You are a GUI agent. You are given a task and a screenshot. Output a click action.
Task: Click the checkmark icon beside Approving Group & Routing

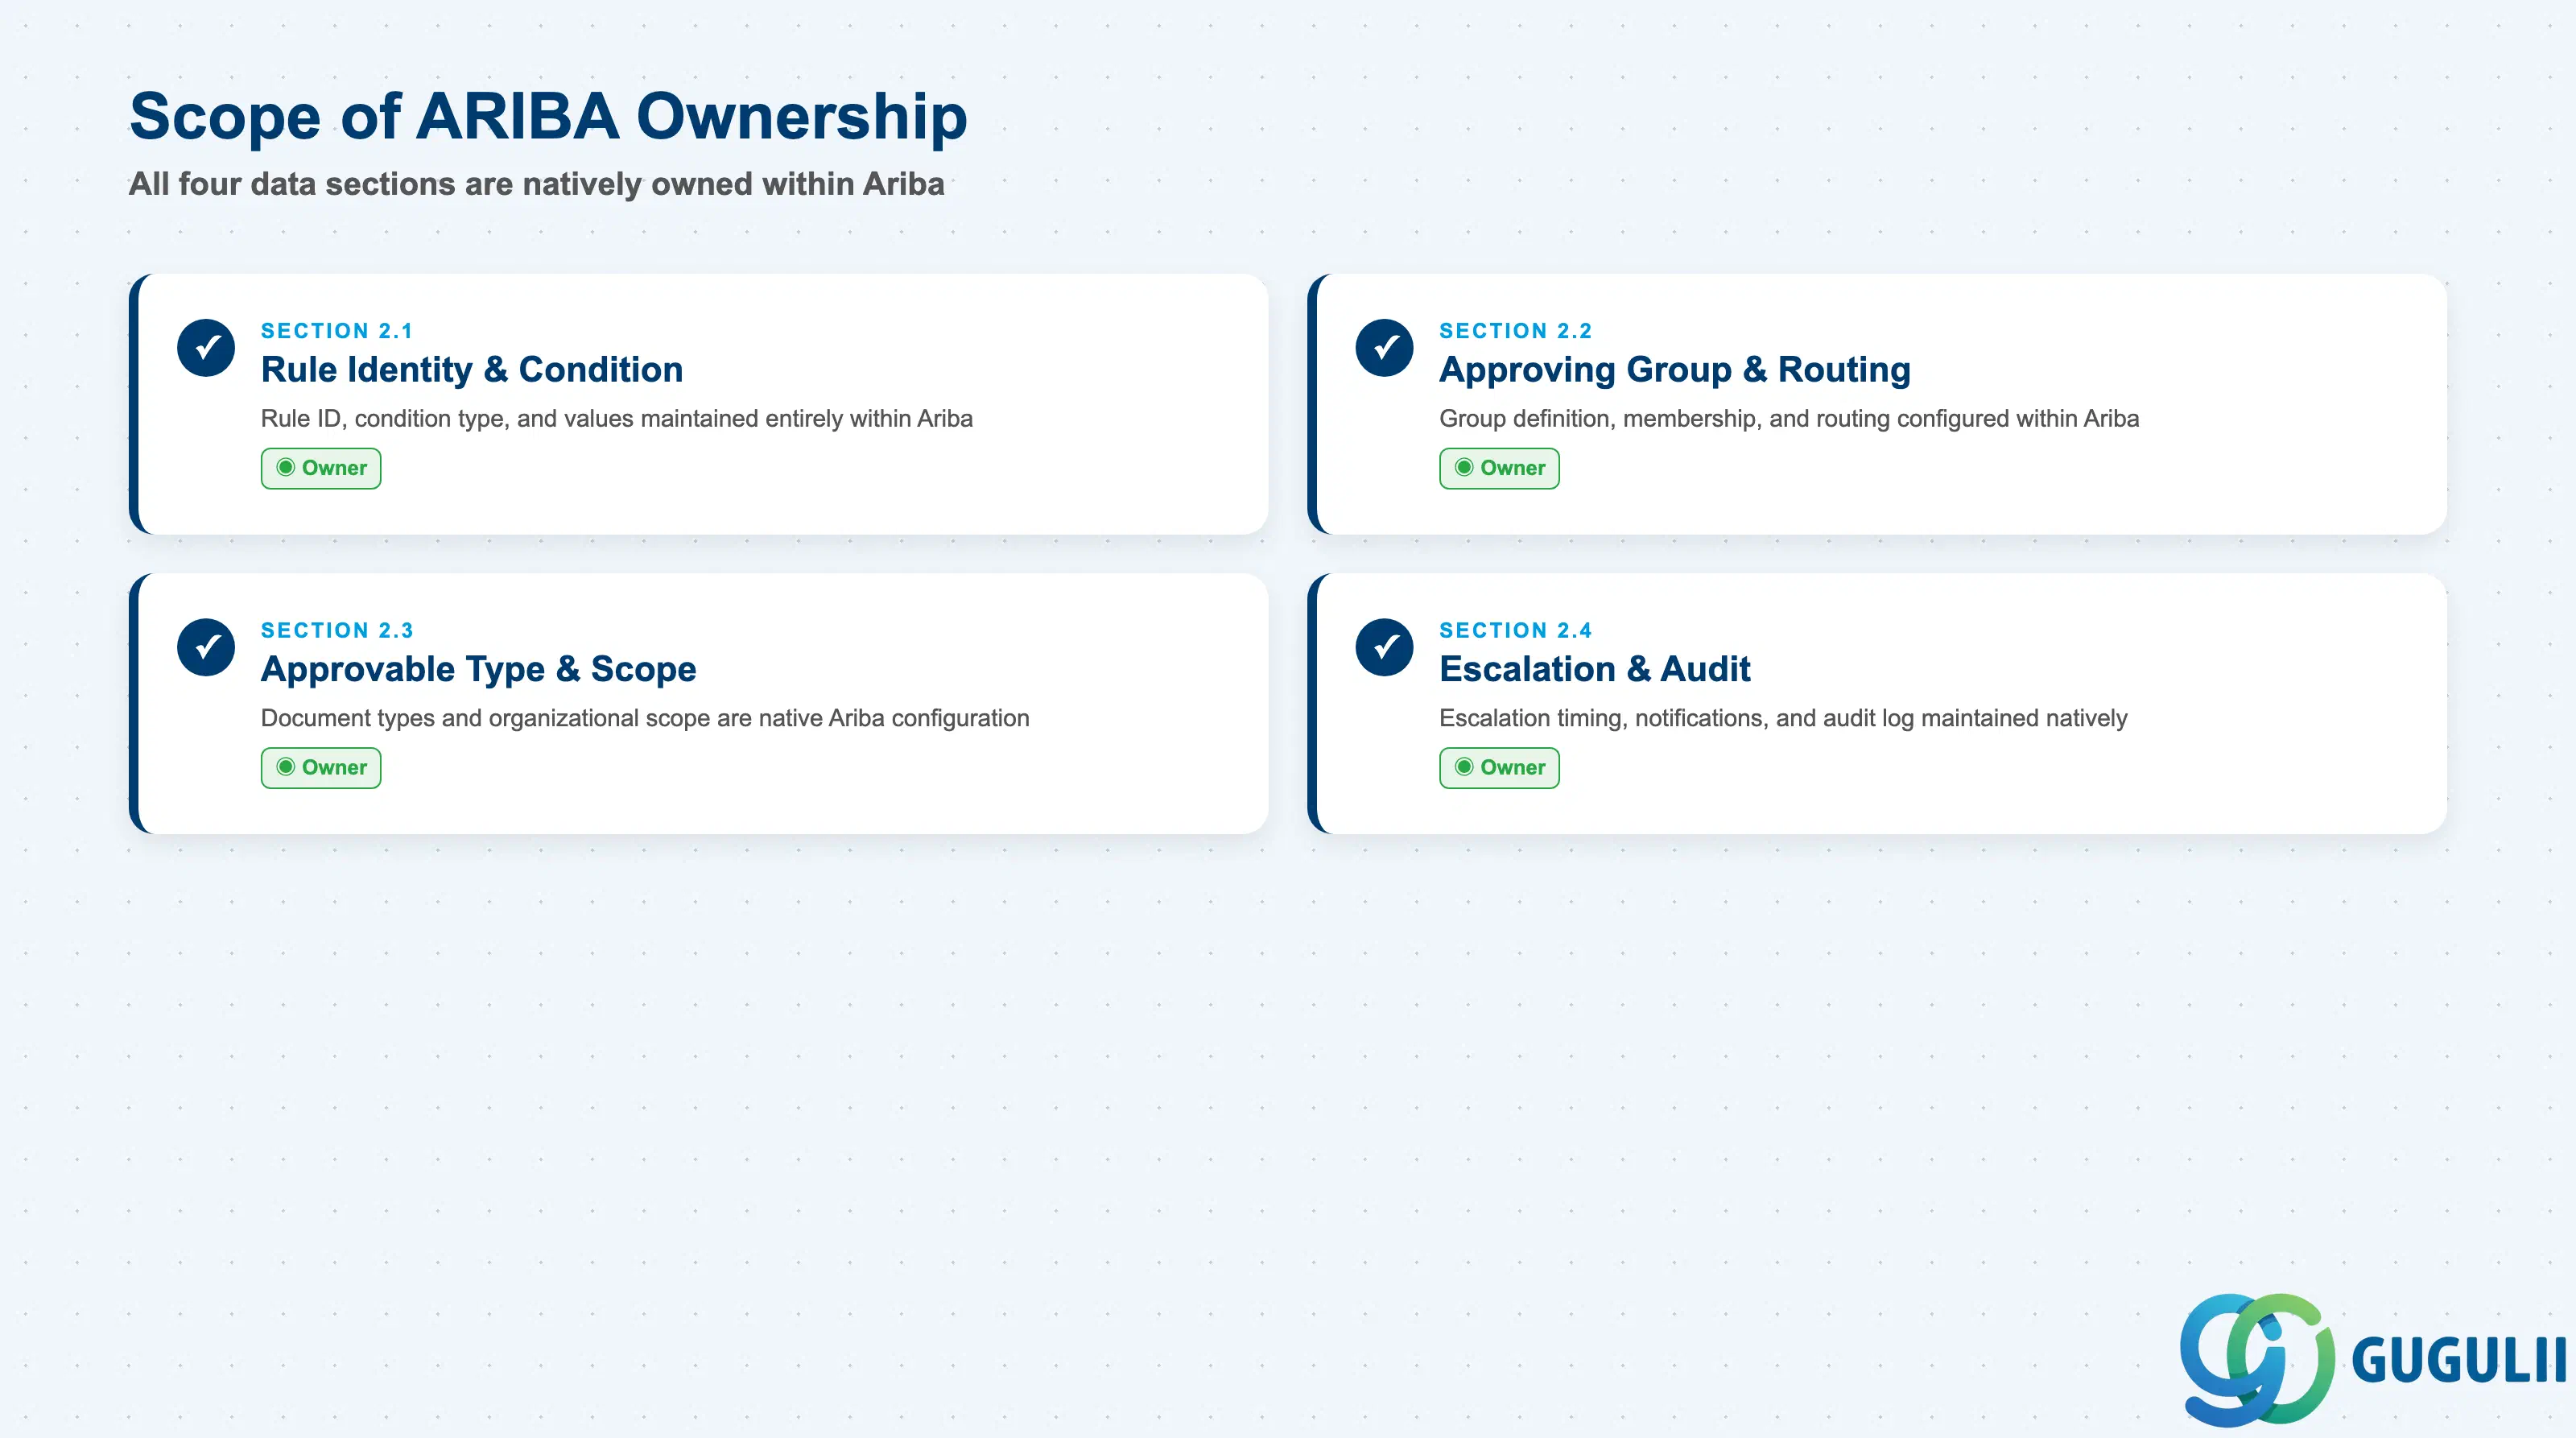click(x=1384, y=348)
